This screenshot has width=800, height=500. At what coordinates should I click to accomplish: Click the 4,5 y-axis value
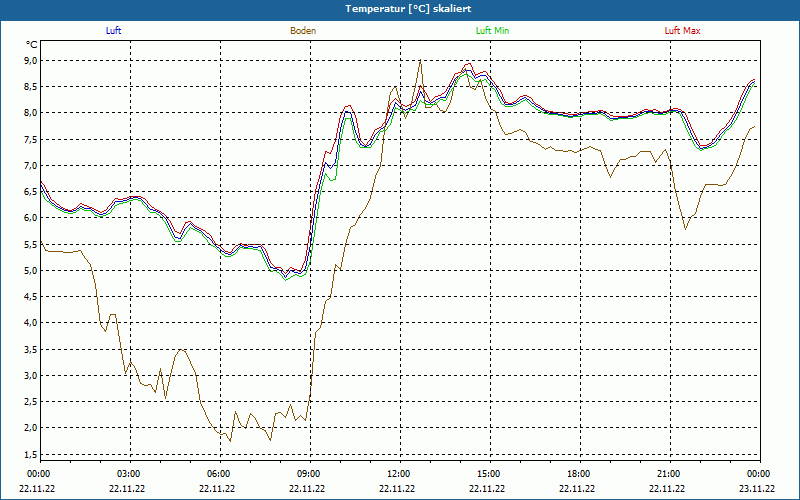tap(31, 296)
